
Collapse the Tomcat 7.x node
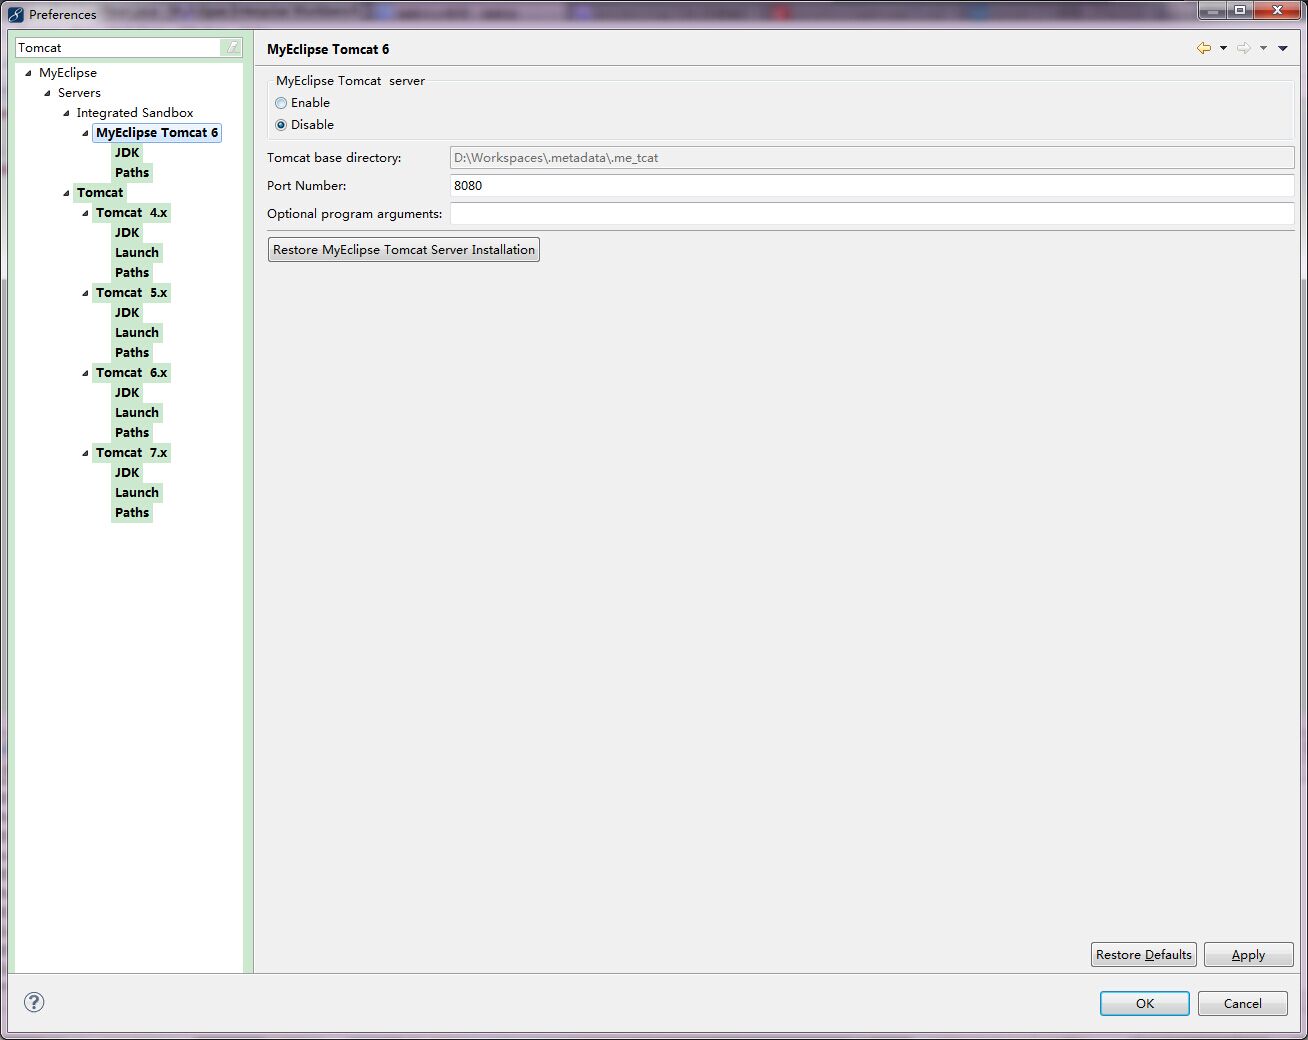pyautogui.click(x=85, y=453)
